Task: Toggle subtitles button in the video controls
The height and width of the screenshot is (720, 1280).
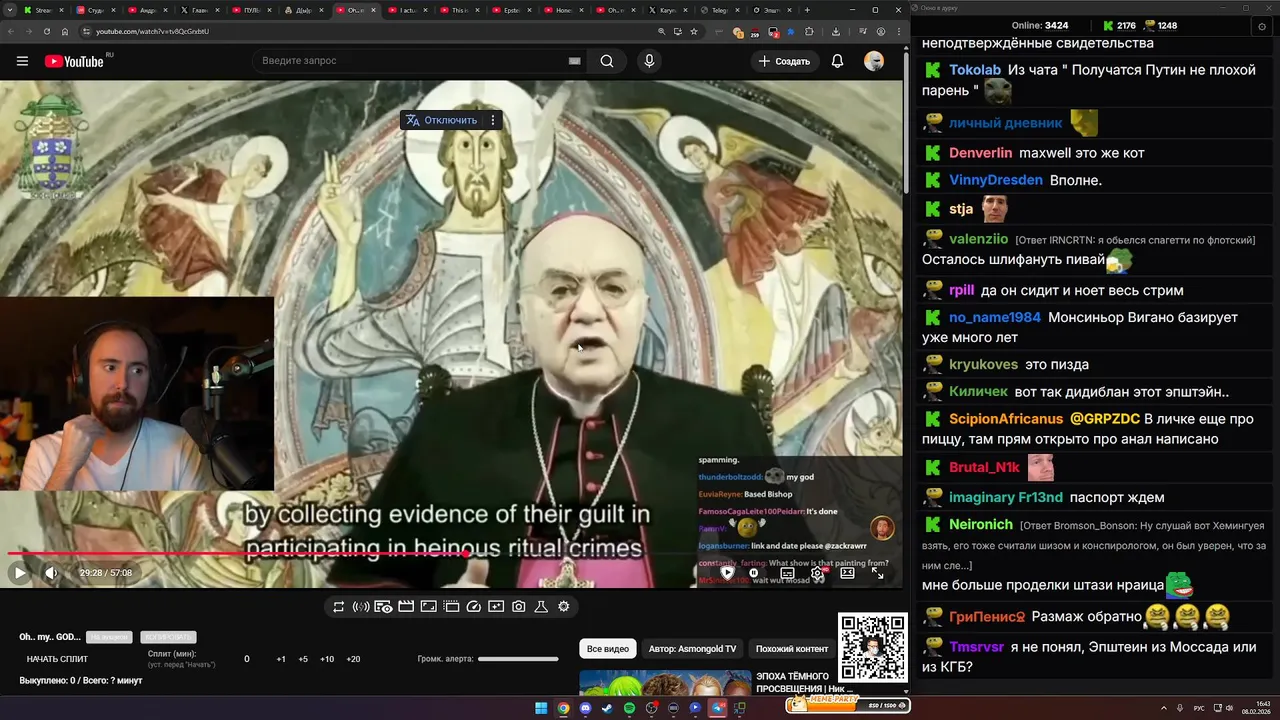Action: tap(787, 573)
